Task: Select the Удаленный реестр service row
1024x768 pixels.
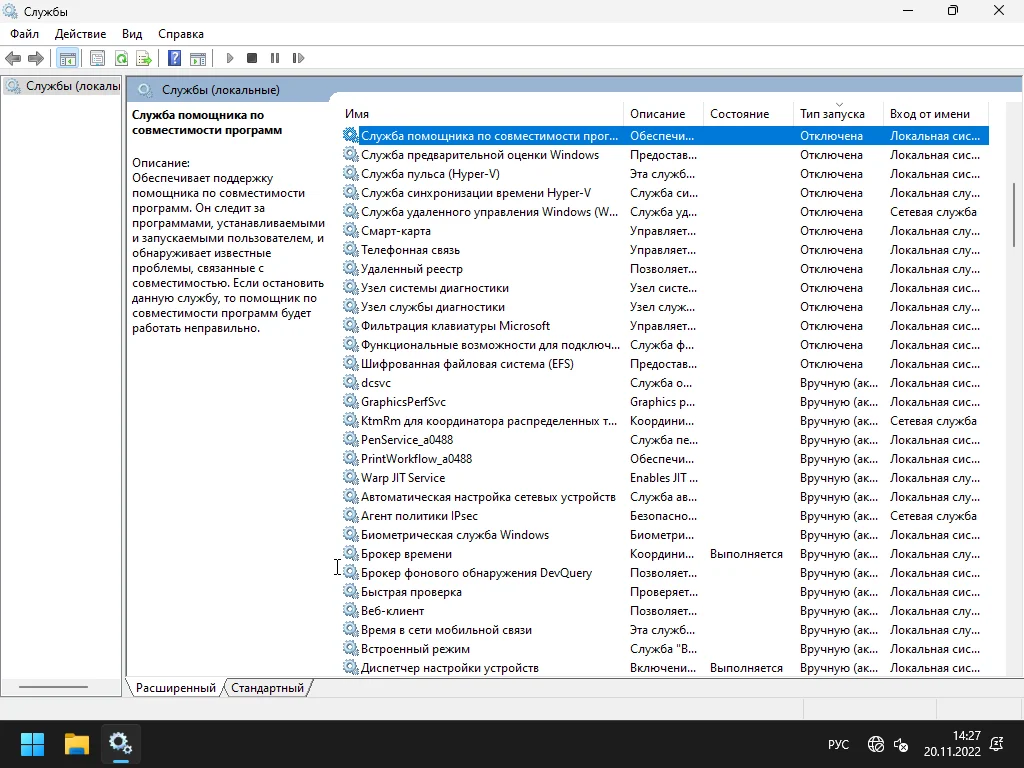Action: pos(411,269)
